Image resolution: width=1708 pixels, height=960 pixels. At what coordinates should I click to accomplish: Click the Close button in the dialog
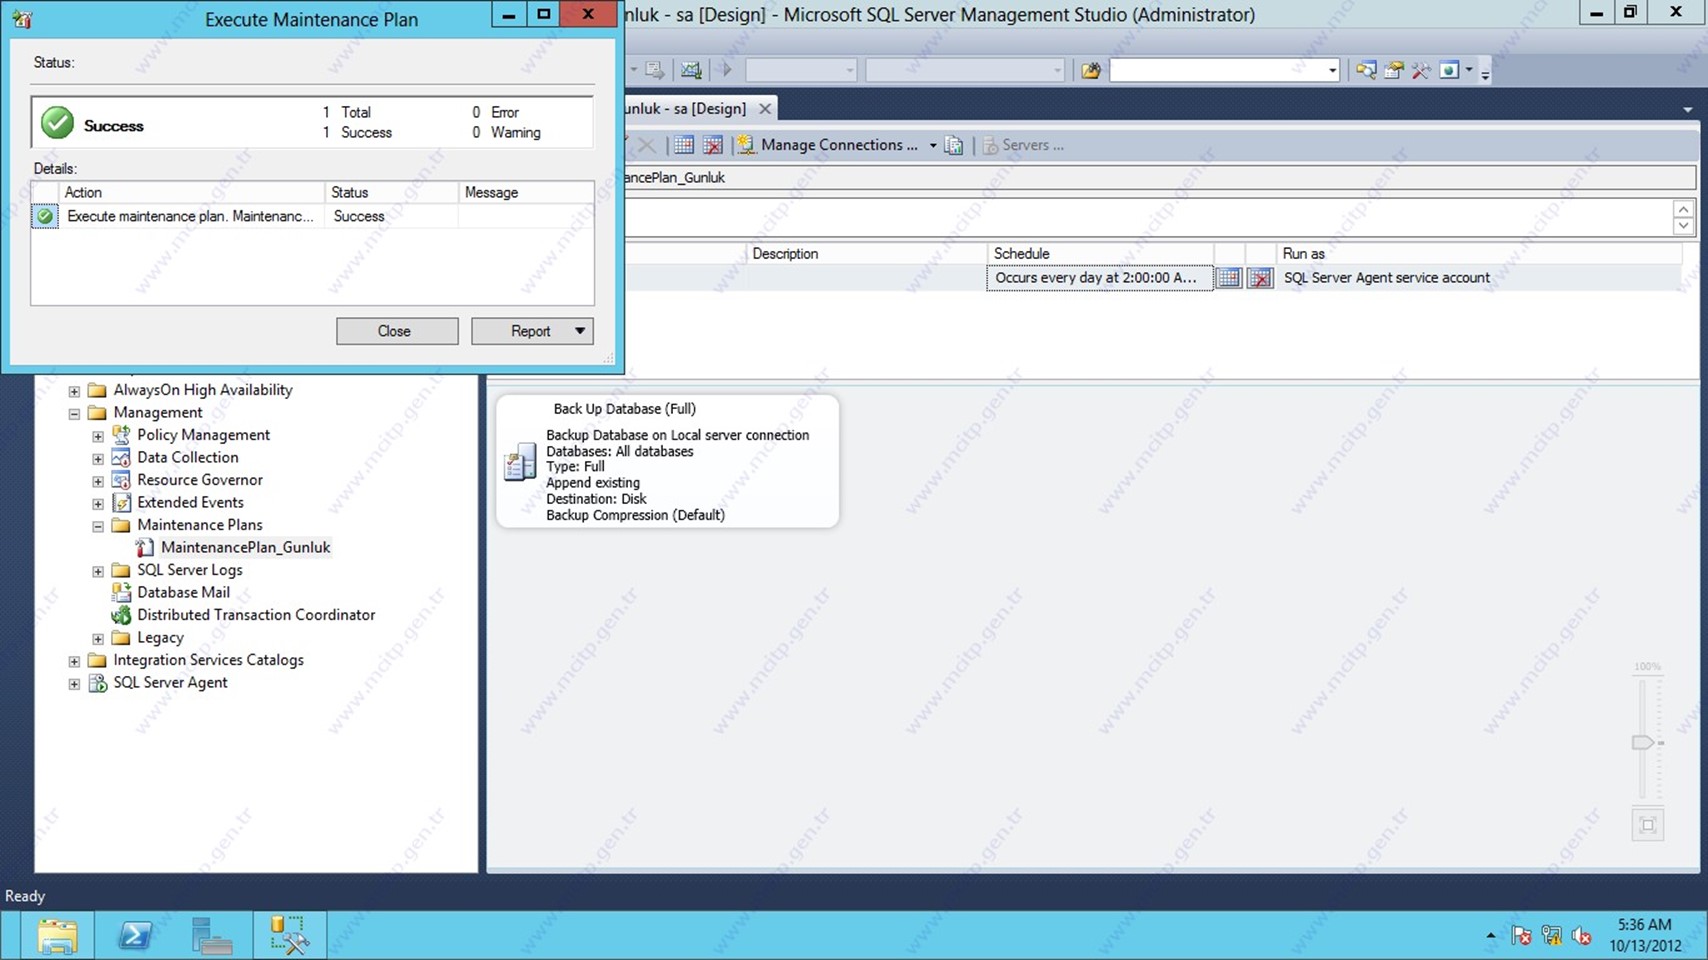coord(396,331)
